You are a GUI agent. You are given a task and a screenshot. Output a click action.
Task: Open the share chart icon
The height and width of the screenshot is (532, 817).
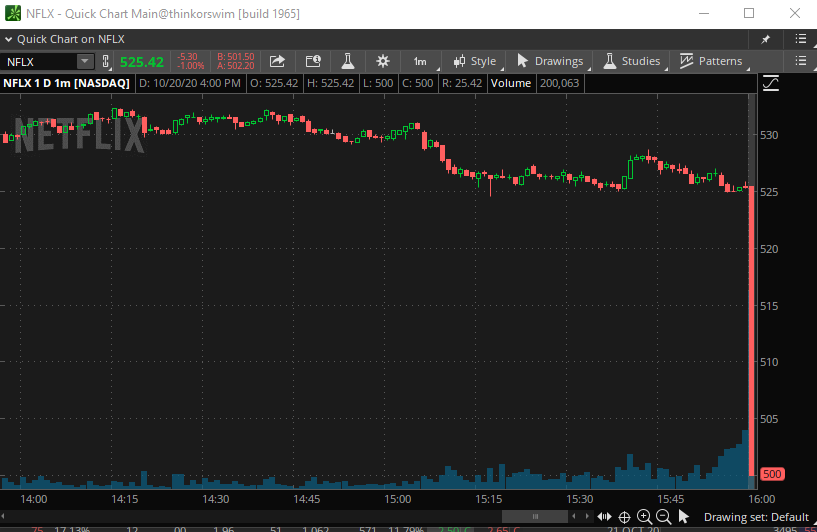click(277, 61)
